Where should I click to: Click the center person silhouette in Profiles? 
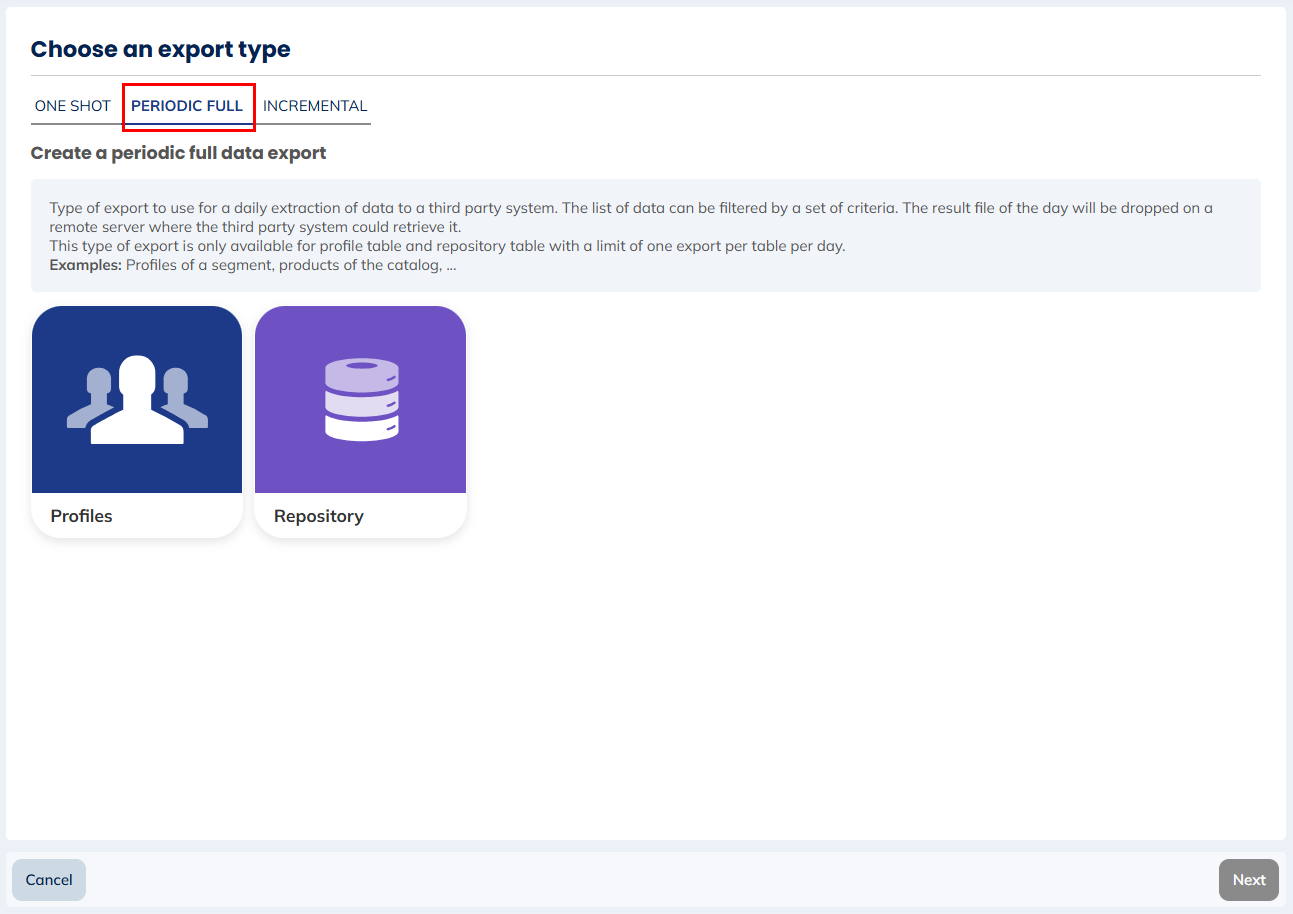[137, 402]
